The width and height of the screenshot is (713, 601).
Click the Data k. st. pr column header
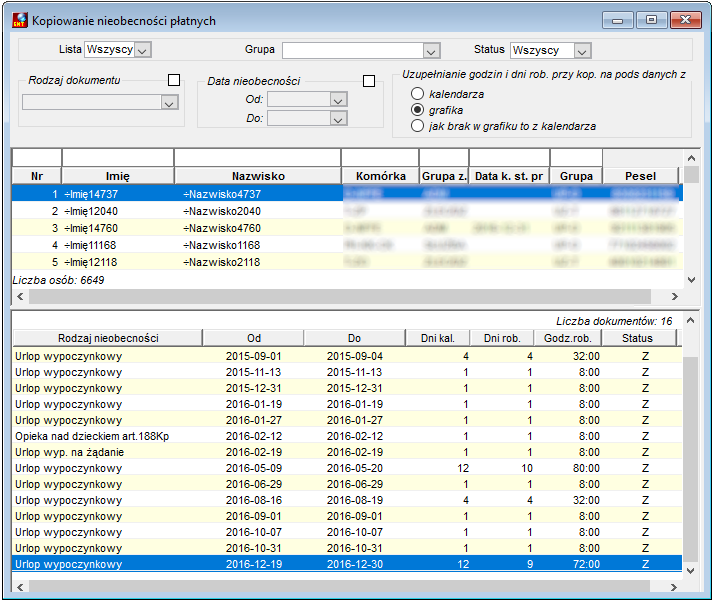[509, 176]
